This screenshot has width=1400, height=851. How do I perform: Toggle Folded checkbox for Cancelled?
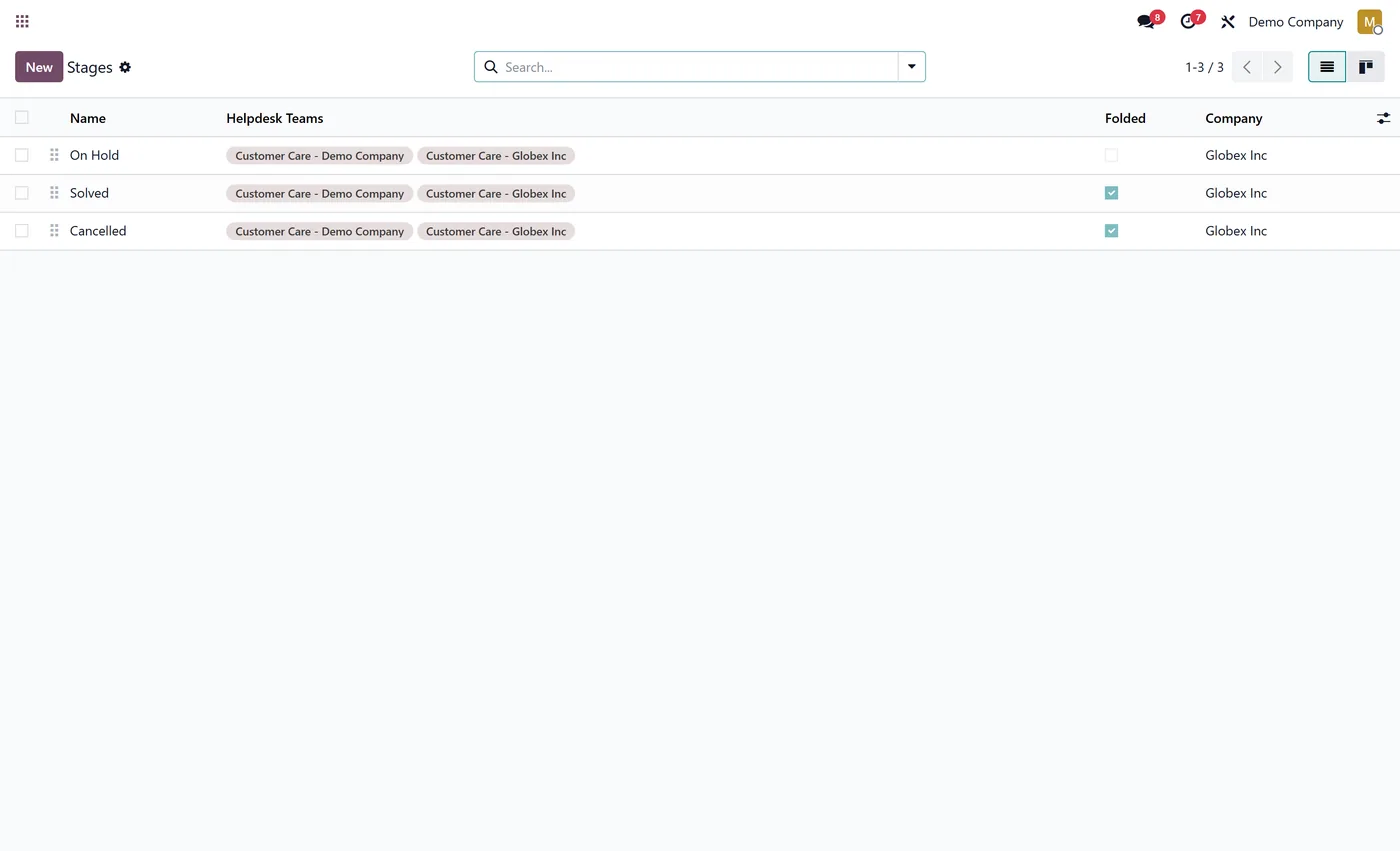click(x=1111, y=231)
